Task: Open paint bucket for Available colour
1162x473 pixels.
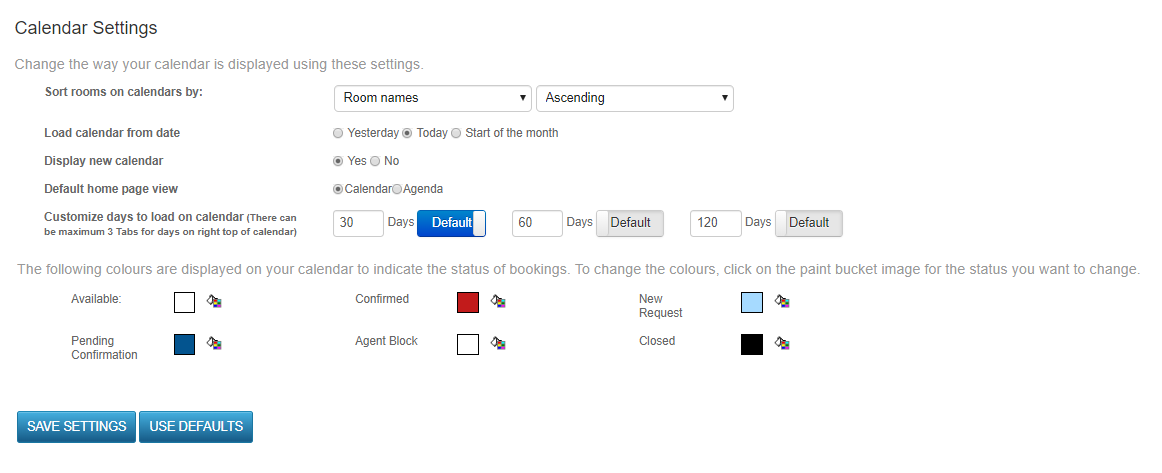Action: point(215,301)
